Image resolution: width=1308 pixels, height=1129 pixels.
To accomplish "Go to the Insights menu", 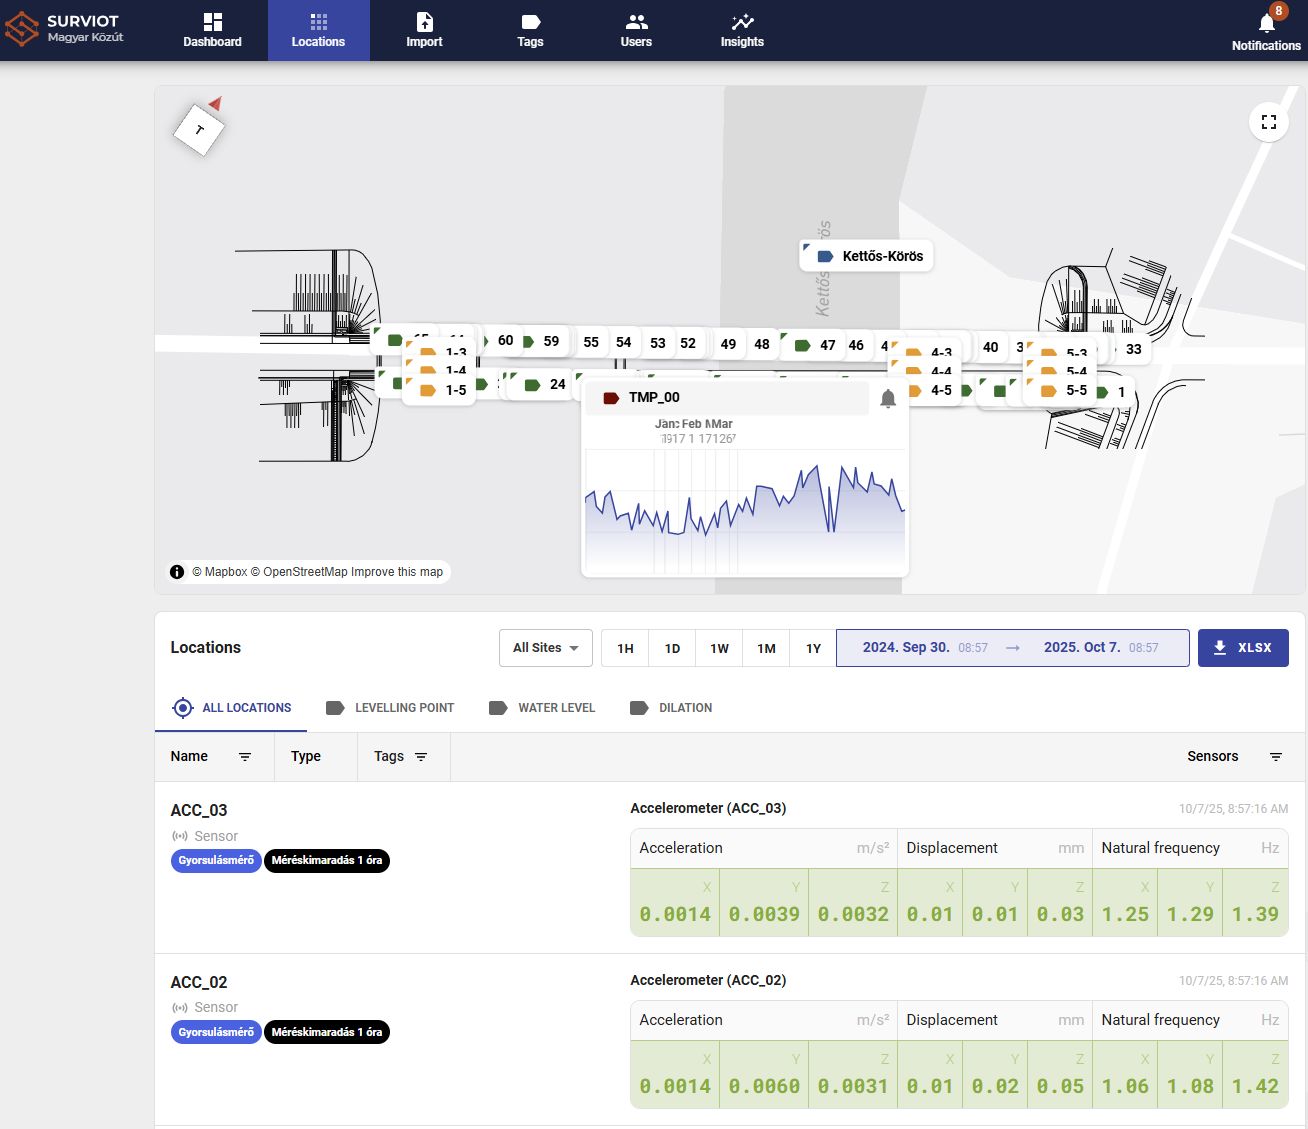I will click(x=741, y=30).
